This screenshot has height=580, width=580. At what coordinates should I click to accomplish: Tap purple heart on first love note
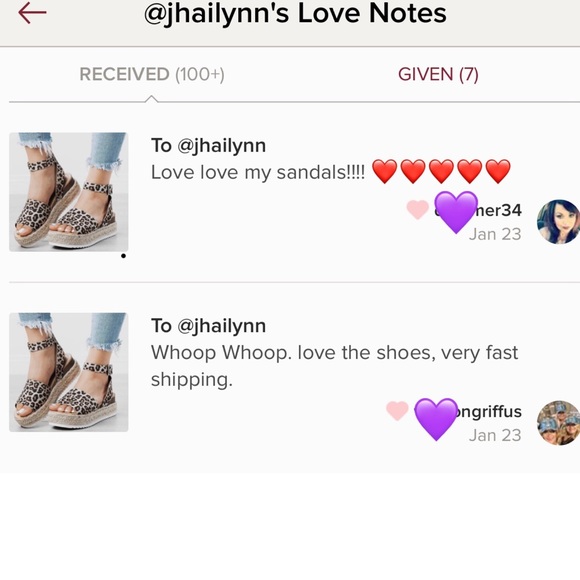(x=456, y=212)
